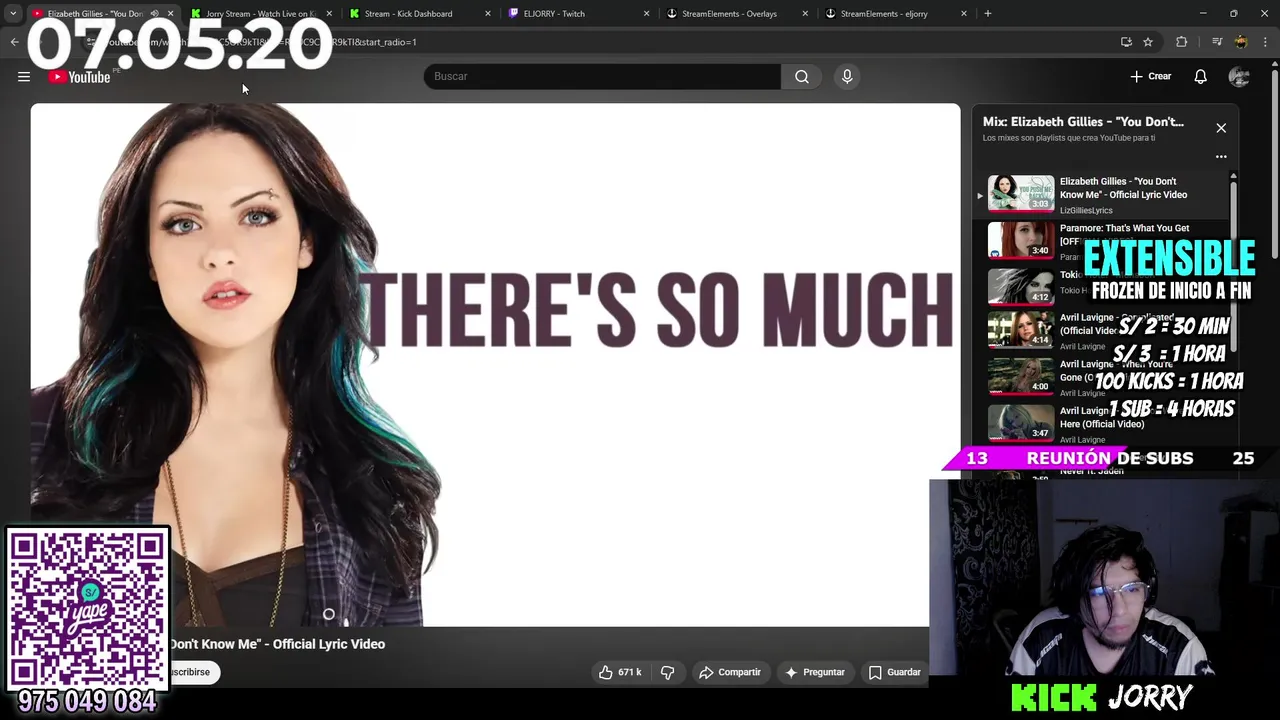Open the YouTube account avatar menu

pos(1239,76)
